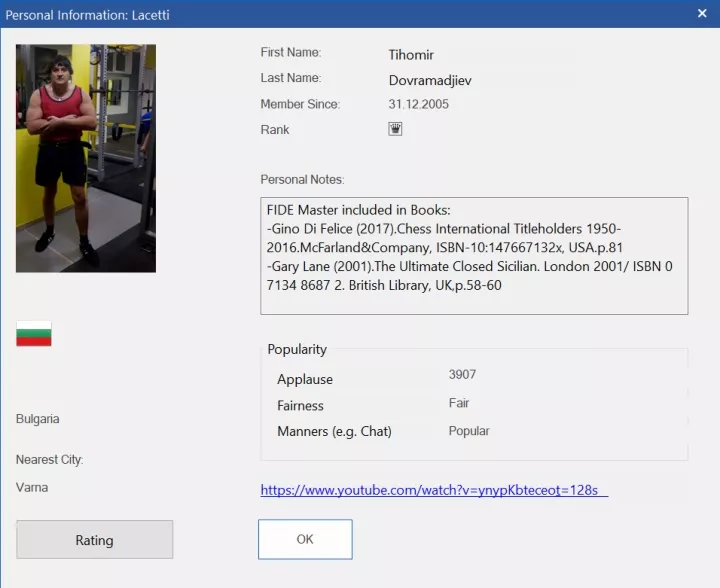Click the Applause value 3907
720x588 pixels.
point(462,375)
